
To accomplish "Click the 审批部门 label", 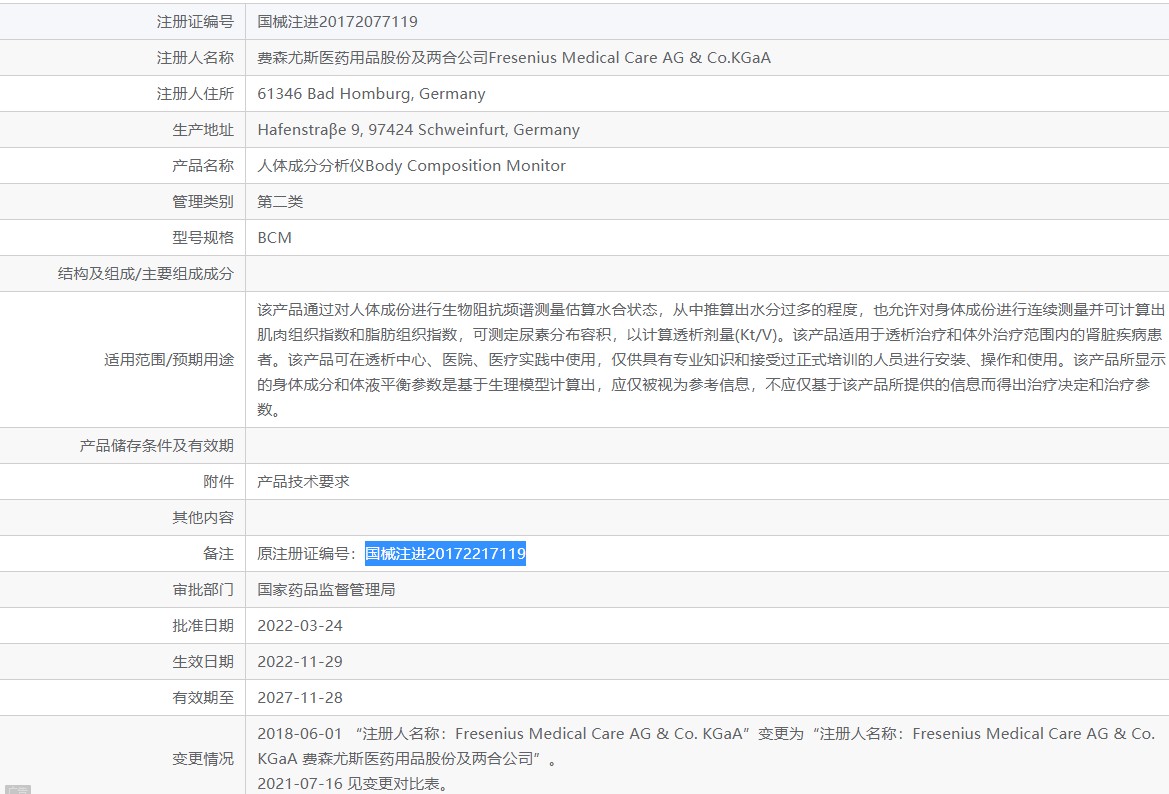I will (x=203, y=590).
